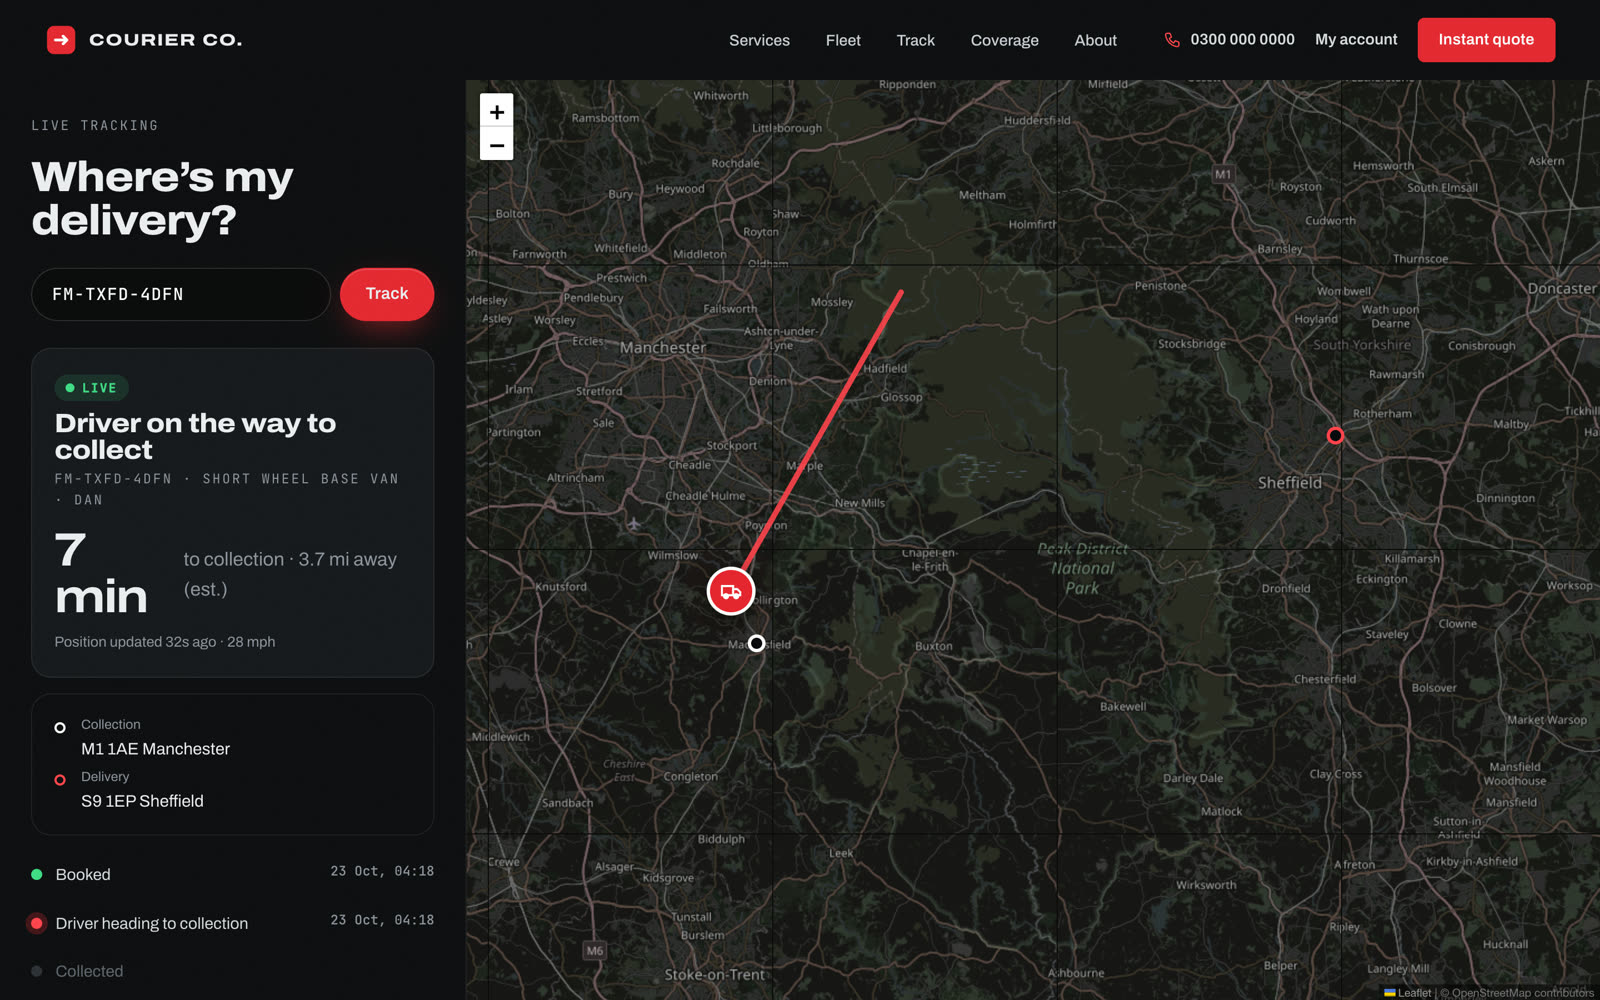Focus the tracking number input field
Image resolution: width=1600 pixels, height=1000 pixels.
[181, 294]
